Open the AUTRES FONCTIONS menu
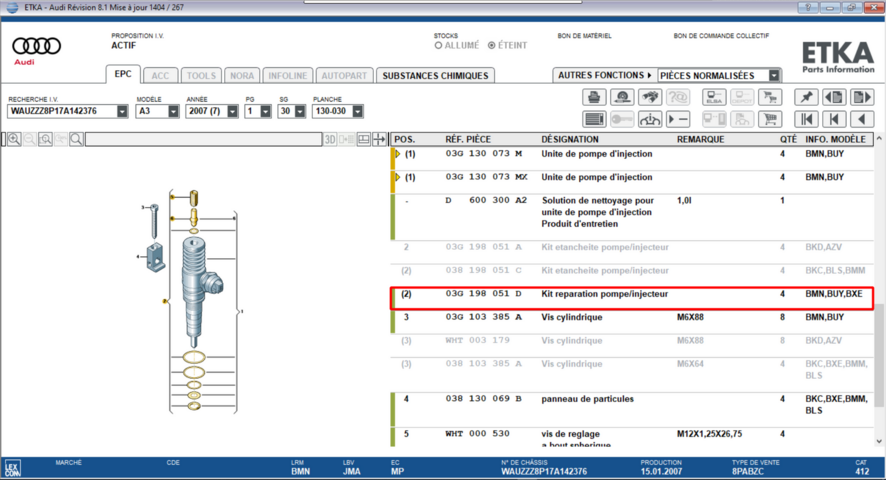Screen dimensions: 886x480 pos(605,75)
